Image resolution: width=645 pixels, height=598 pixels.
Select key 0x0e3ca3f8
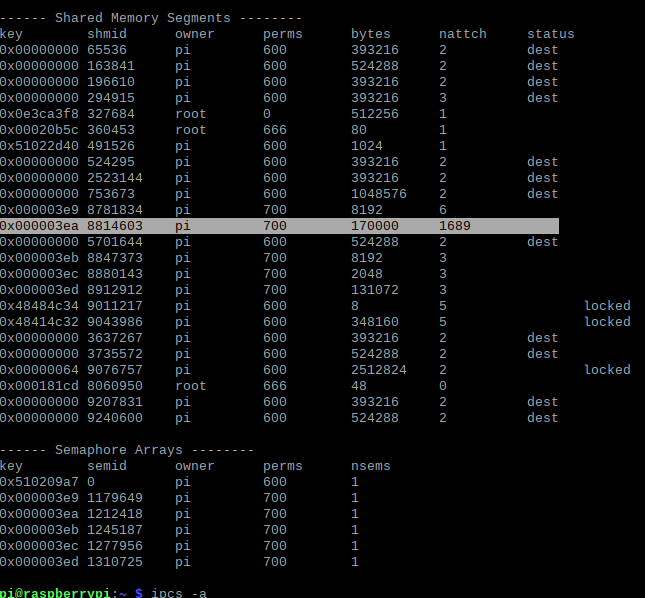pos(39,114)
